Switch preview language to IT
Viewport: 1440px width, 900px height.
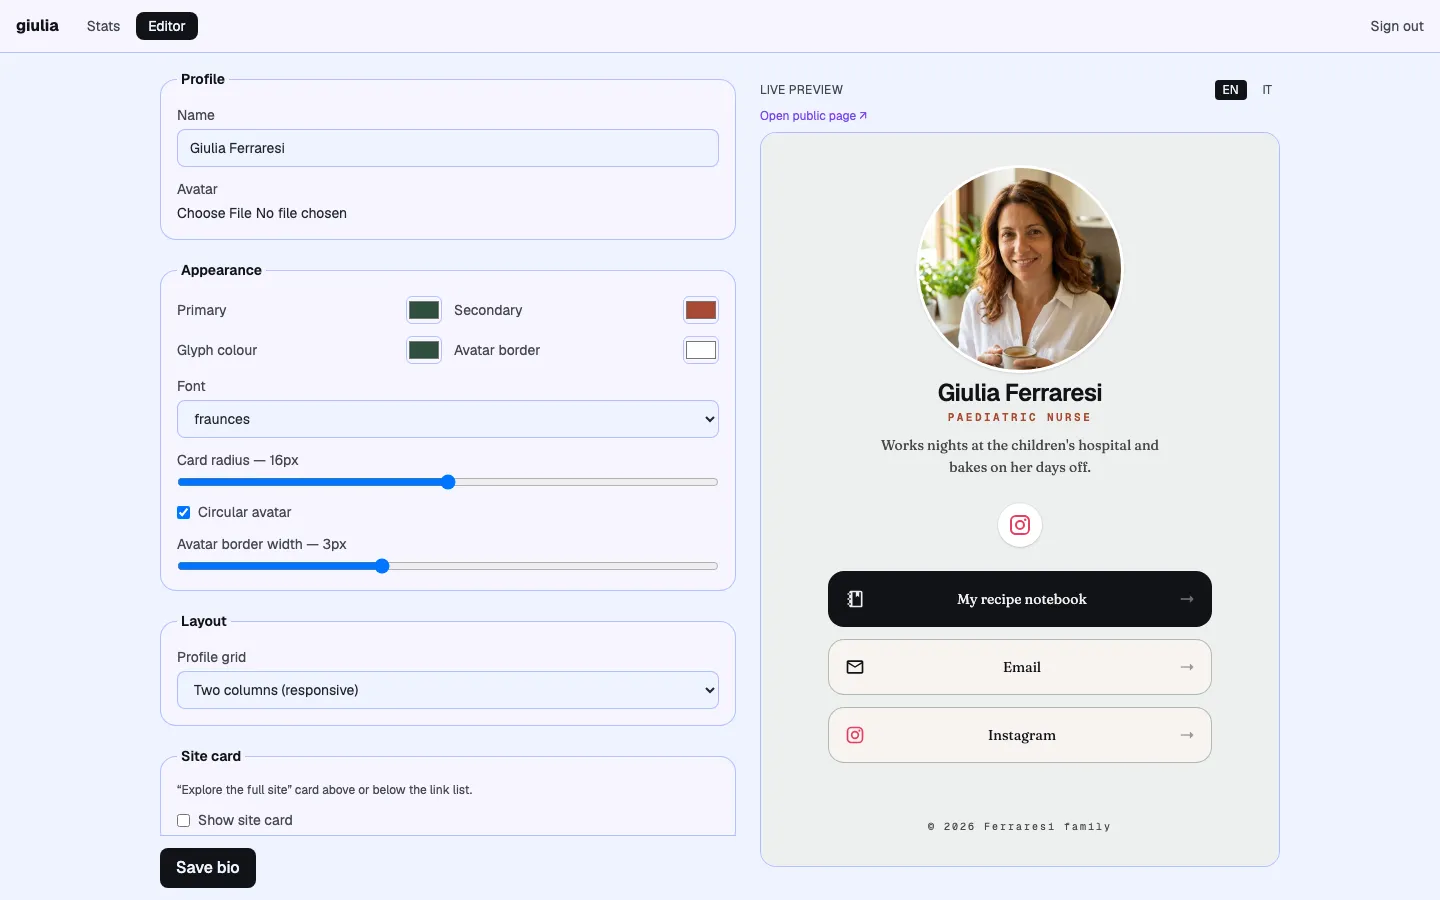(1267, 90)
